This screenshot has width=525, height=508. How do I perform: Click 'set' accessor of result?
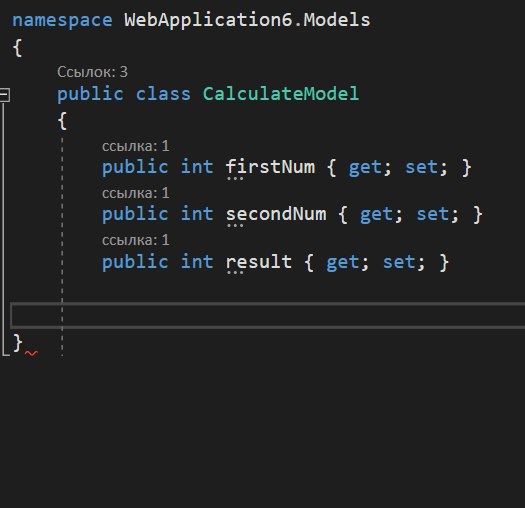click(399, 262)
